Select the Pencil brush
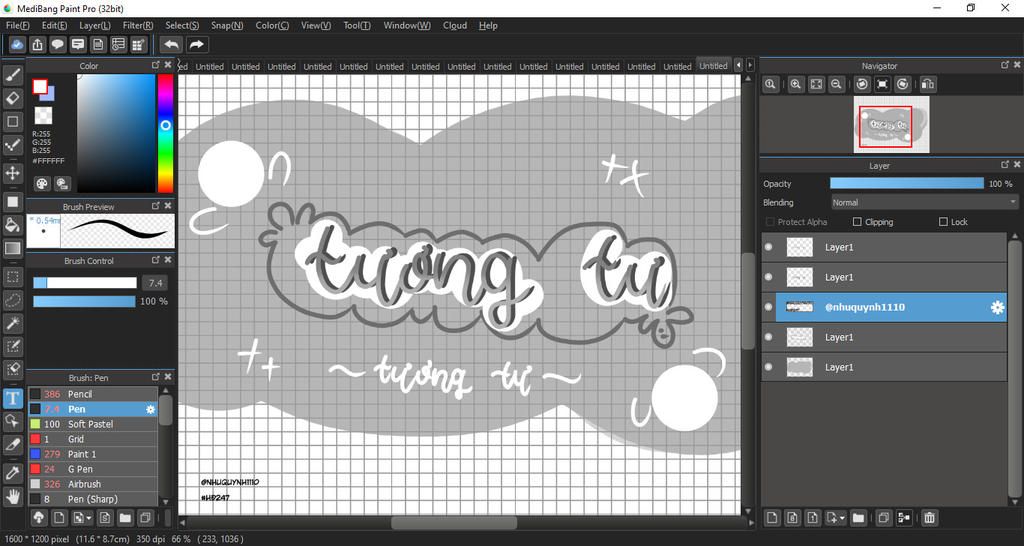This screenshot has height=546, width=1024. [93, 394]
